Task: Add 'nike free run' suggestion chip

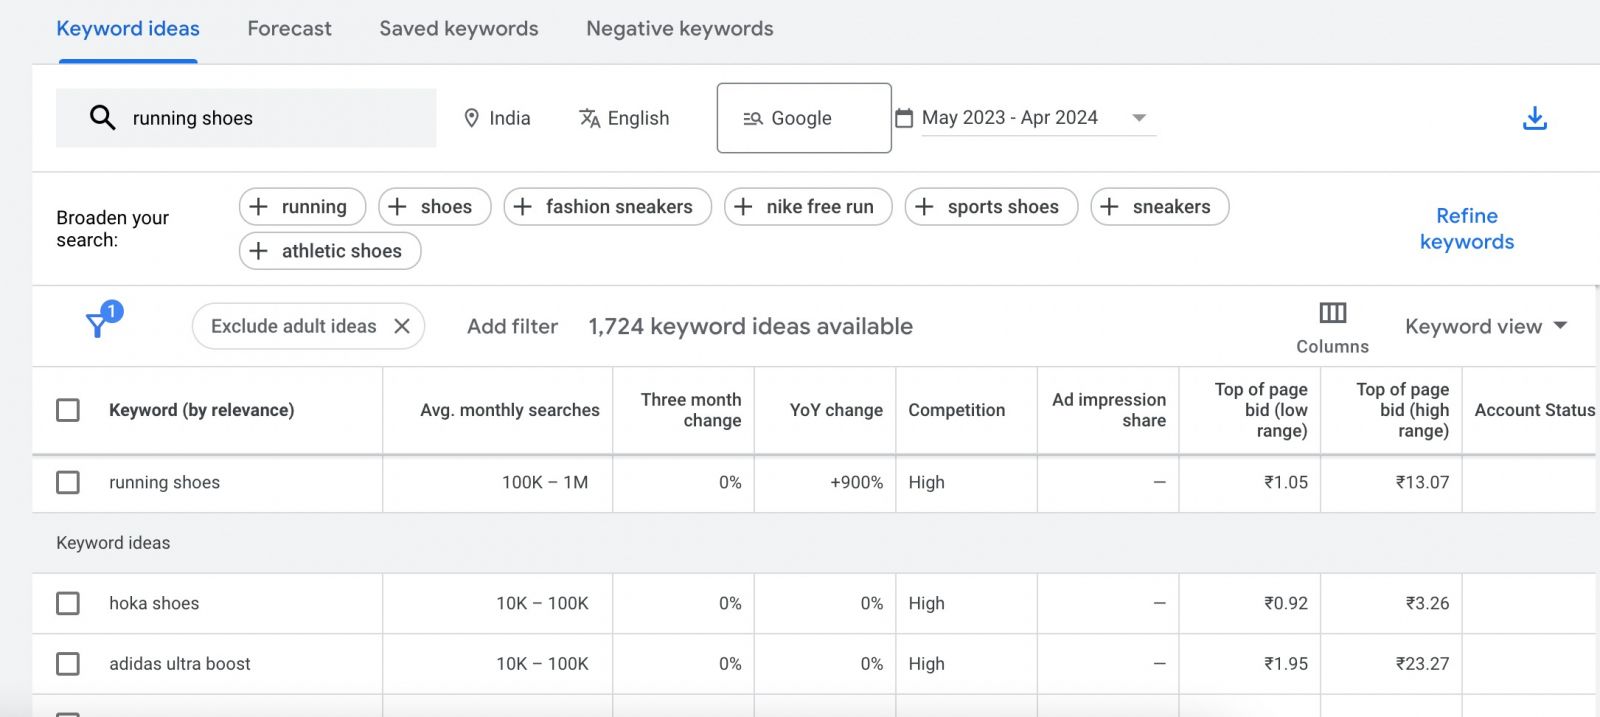Action: click(808, 207)
